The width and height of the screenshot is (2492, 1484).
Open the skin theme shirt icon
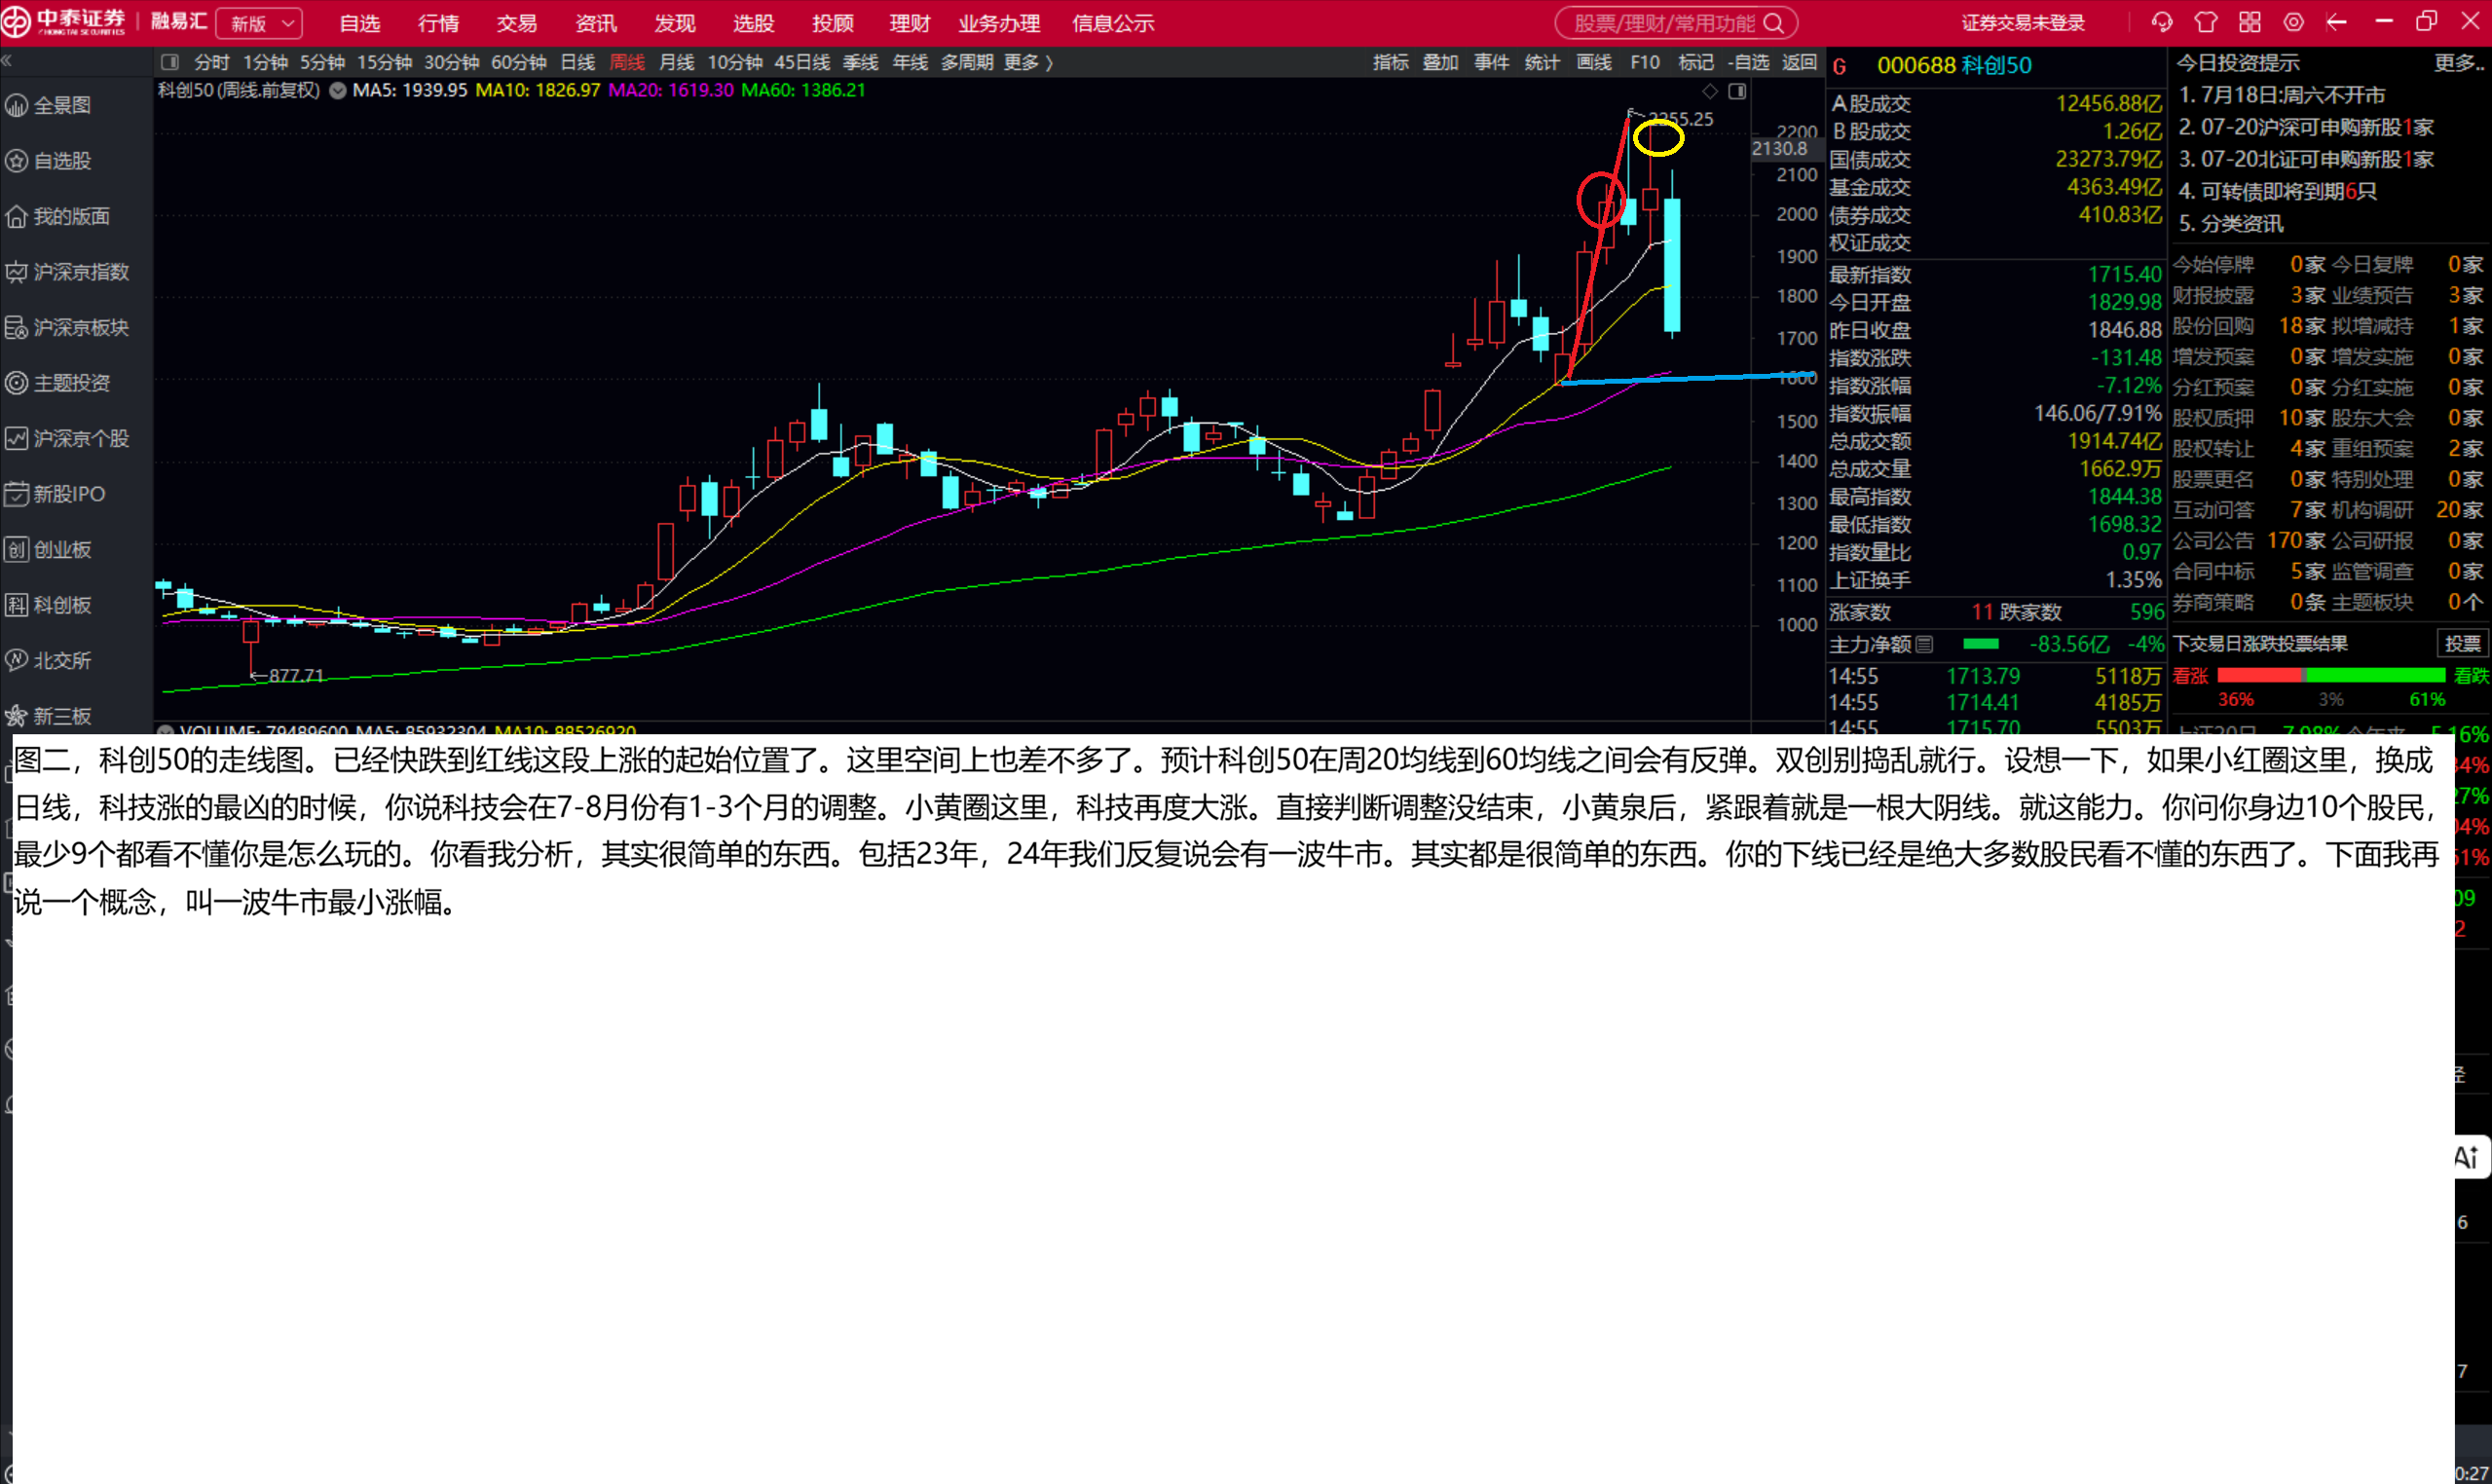(2206, 22)
